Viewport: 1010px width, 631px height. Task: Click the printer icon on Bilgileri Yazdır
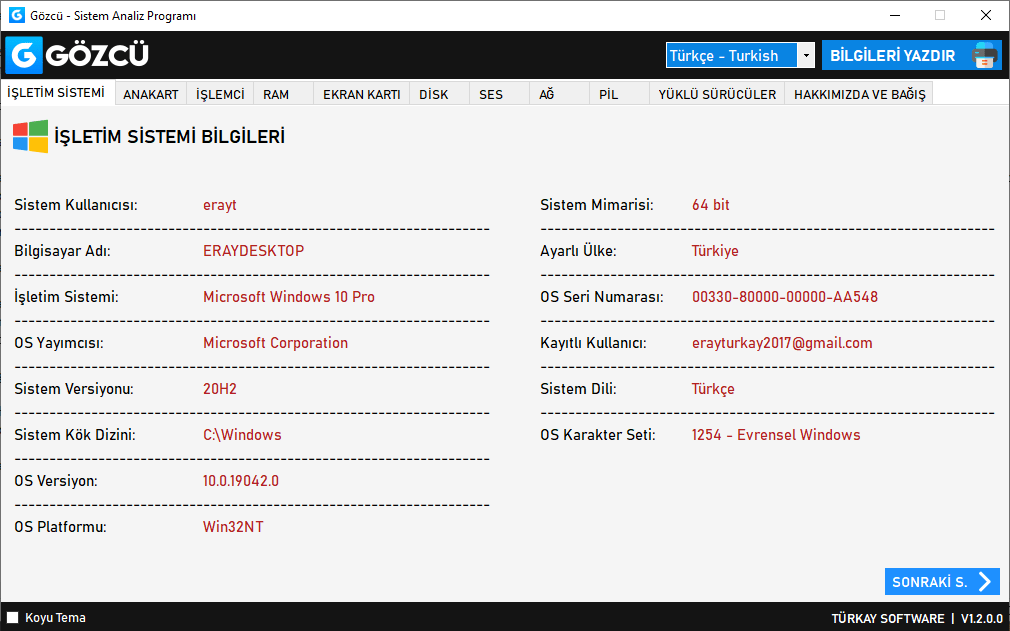click(984, 55)
